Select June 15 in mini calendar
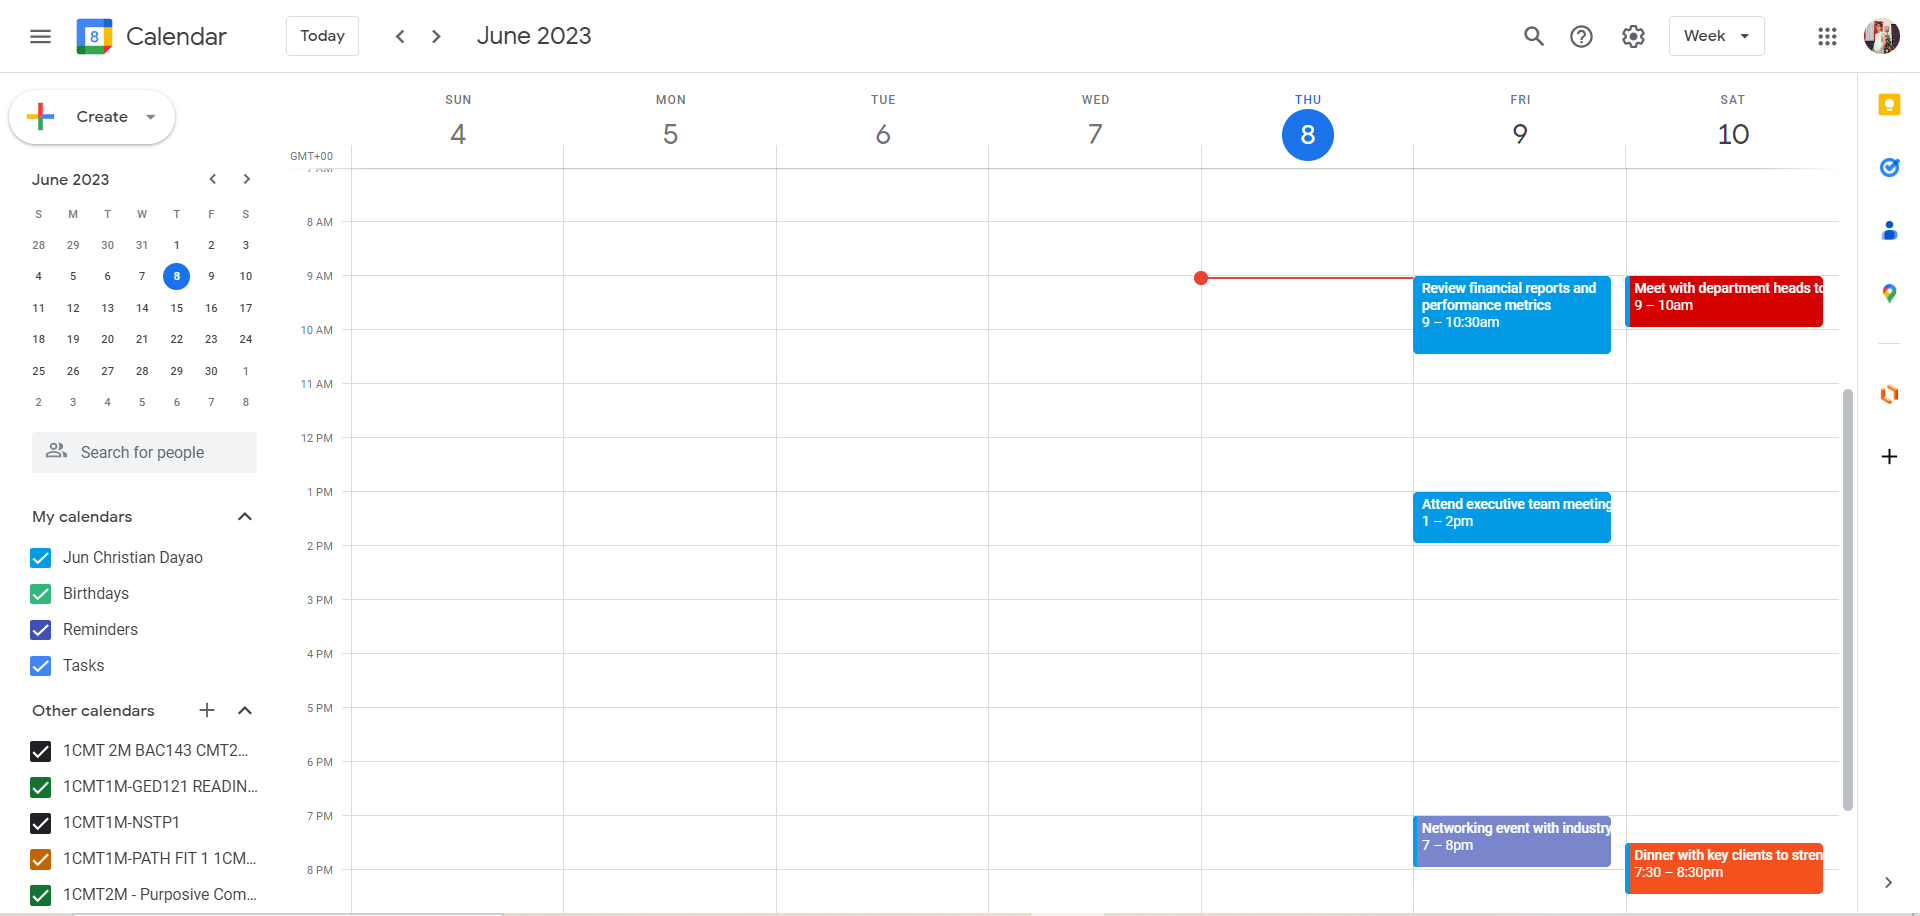Image resolution: width=1920 pixels, height=916 pixels. (x=177, y=308)
